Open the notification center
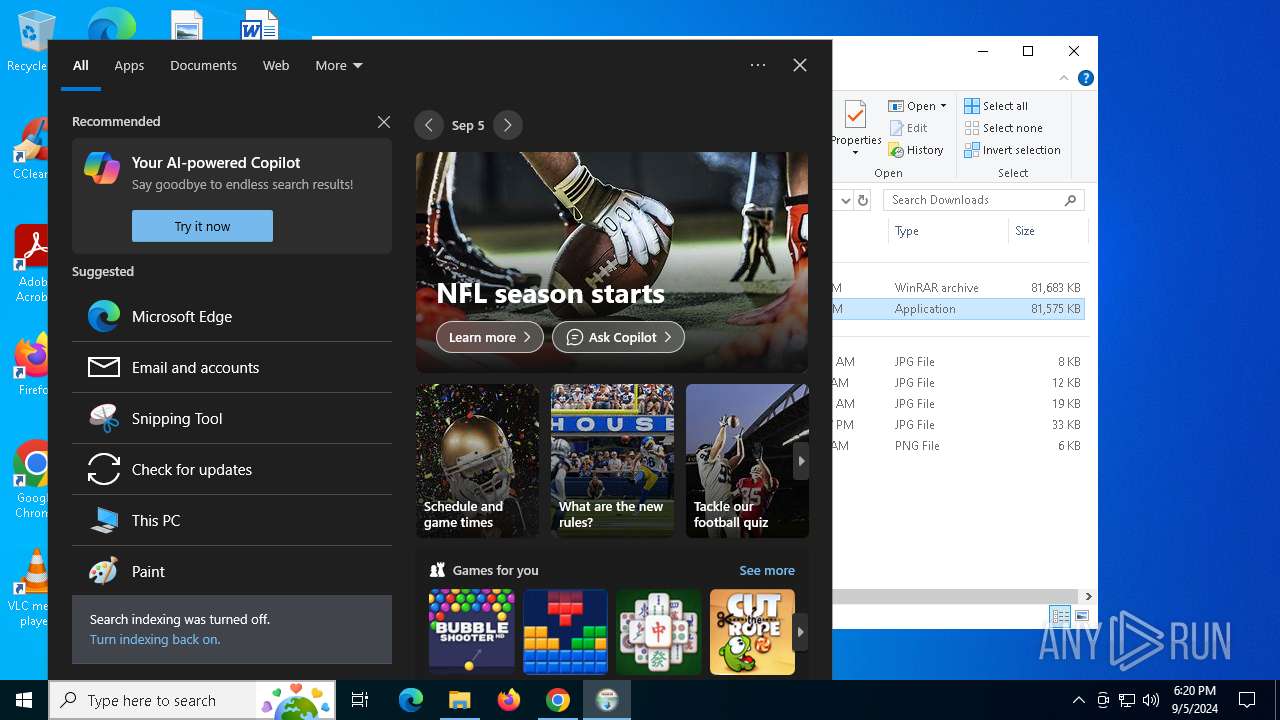 pos(1247,700)
